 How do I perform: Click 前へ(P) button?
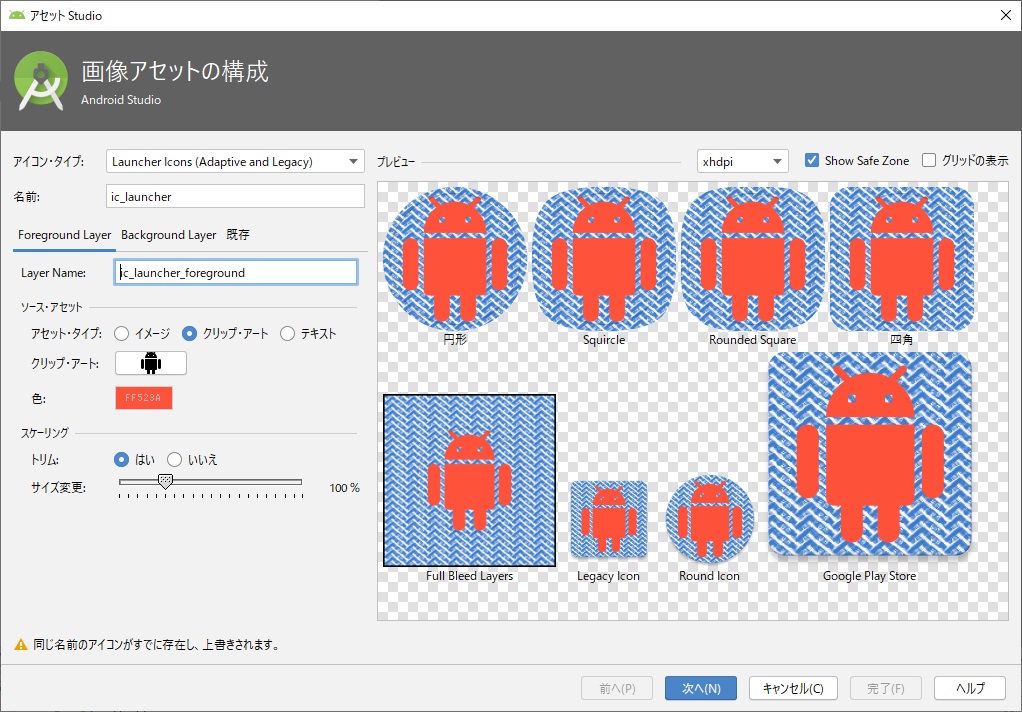617,689
